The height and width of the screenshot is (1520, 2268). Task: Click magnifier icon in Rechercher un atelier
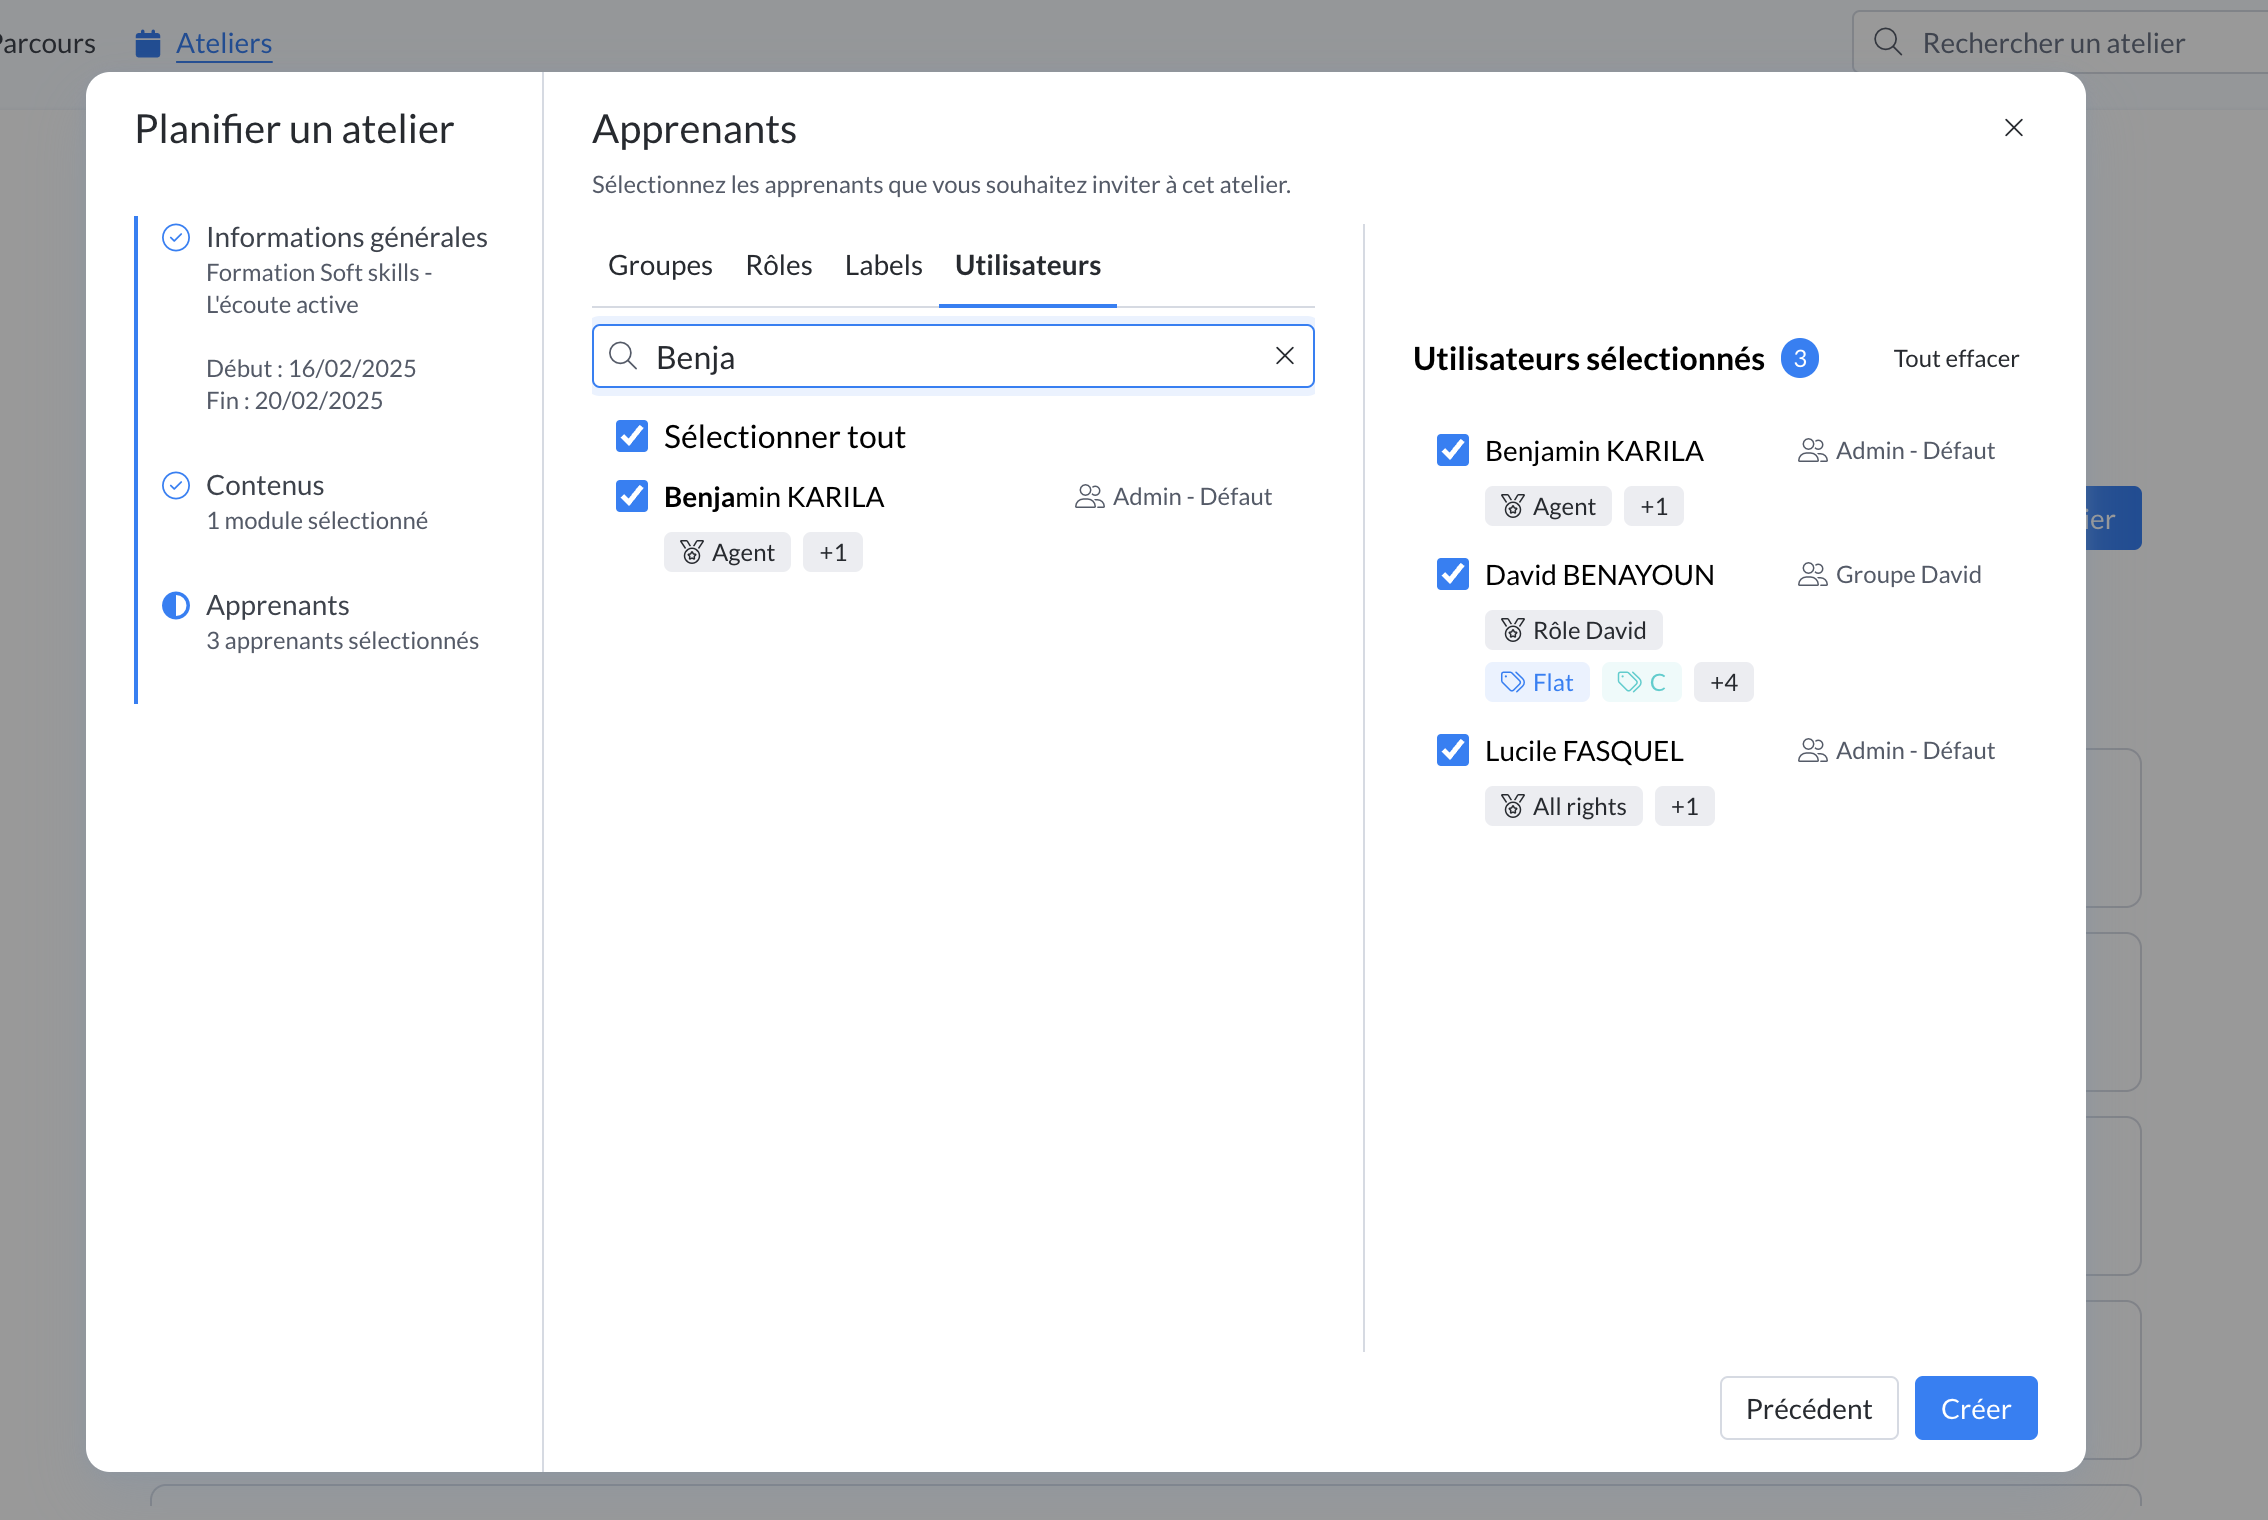click(x=1887, y=43)
